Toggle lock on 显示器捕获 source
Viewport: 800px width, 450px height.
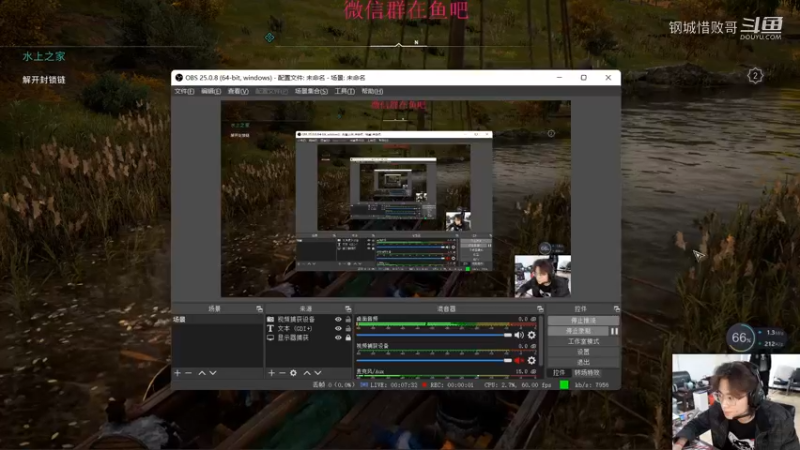click(348, 338)
